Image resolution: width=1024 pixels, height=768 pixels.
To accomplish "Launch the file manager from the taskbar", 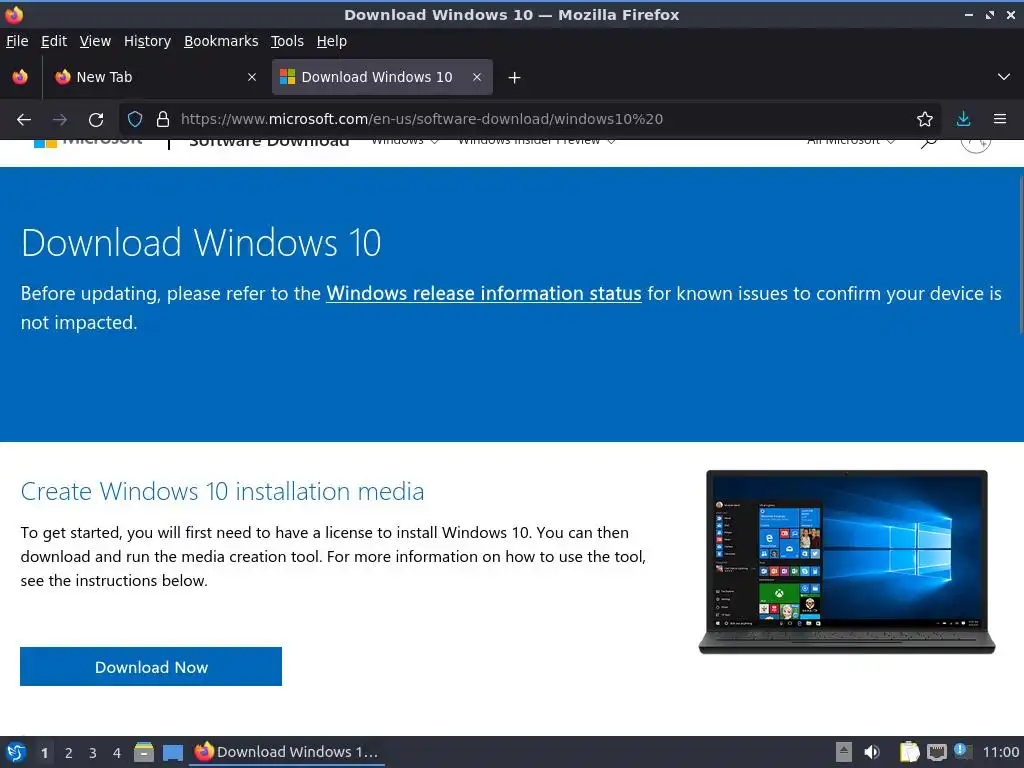I will click(144, 752).
